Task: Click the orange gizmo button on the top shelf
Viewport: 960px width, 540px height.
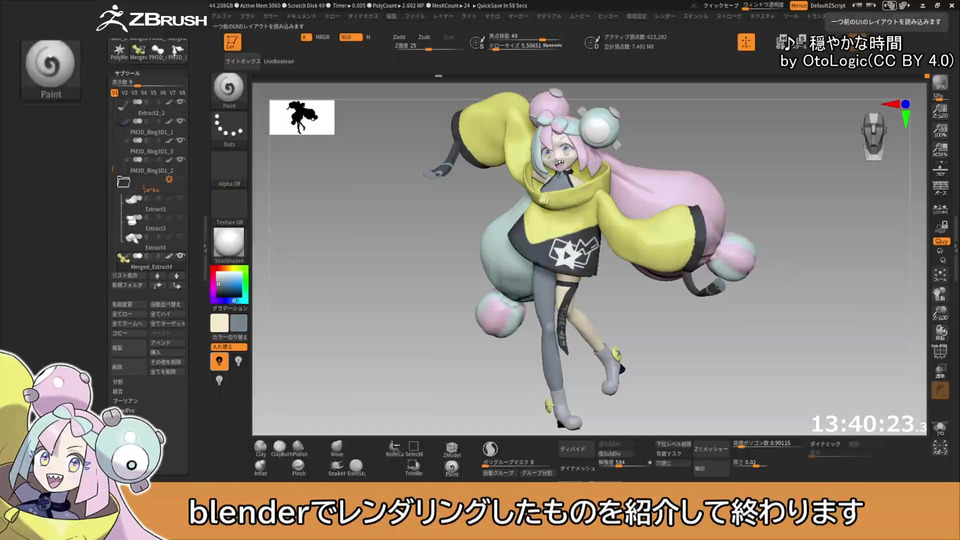Action: pyautogui.click(x=746, y=42)
